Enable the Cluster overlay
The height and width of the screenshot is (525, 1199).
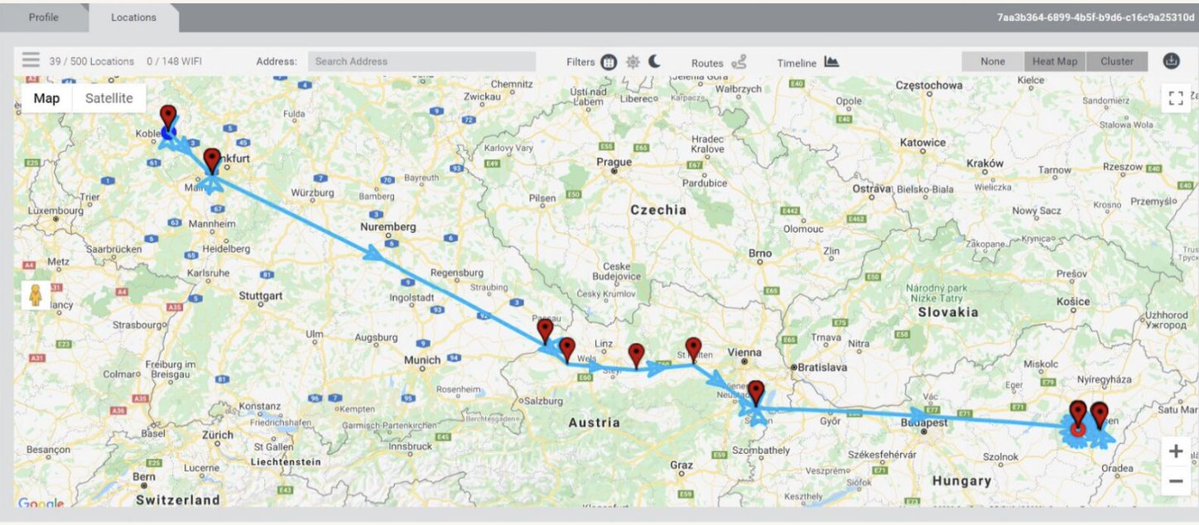[x=1116, y=62]
